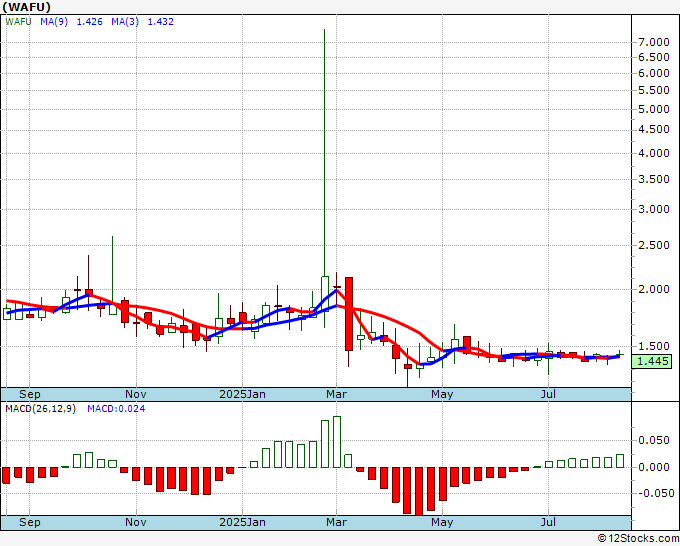
Task: Click Jul on the price chart date axis
Action: coord(548,394)
